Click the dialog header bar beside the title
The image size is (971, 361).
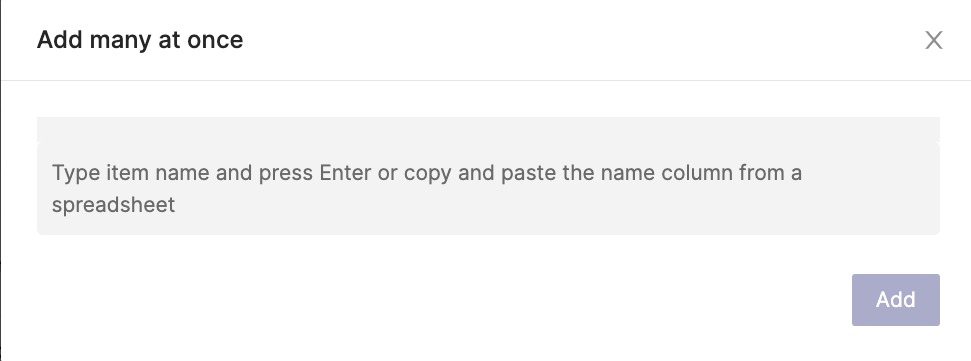click(582, 40)
